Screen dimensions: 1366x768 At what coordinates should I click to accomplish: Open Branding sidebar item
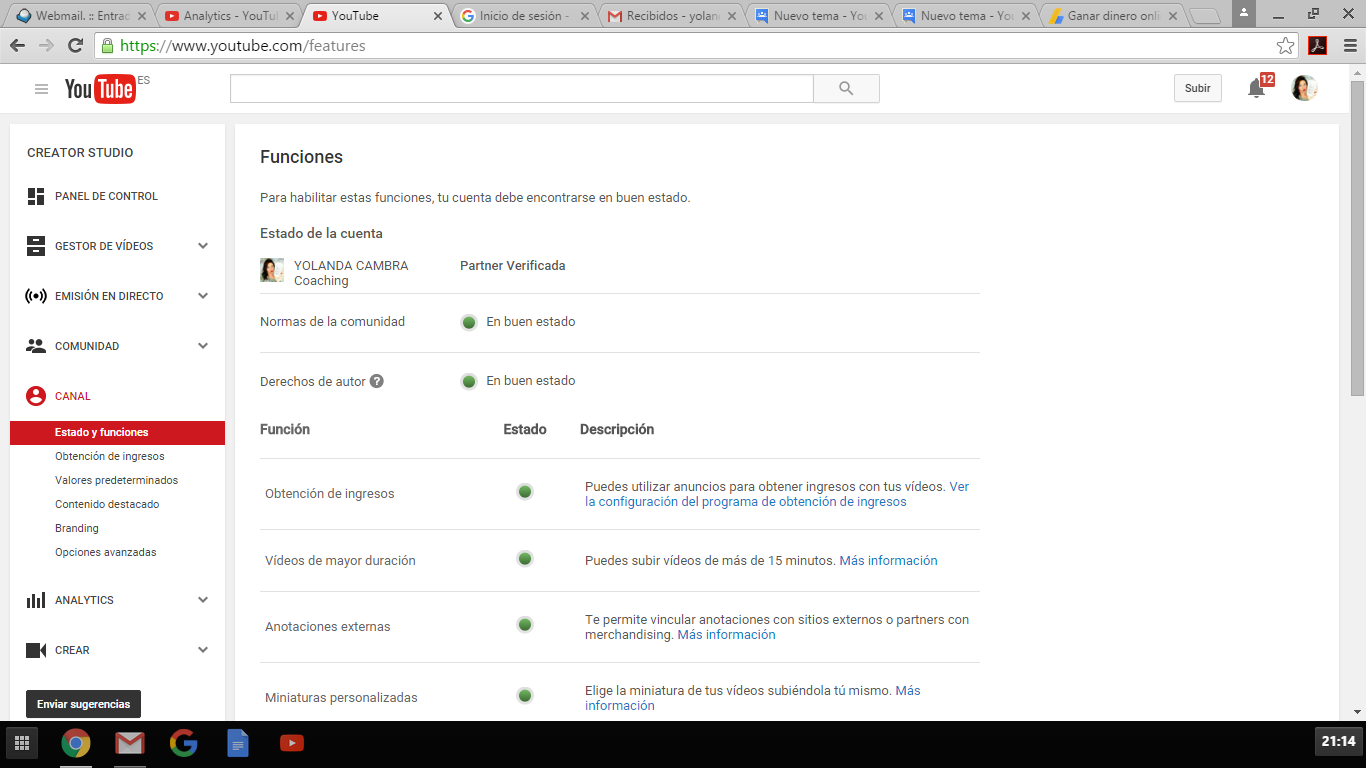coord(77,528)
